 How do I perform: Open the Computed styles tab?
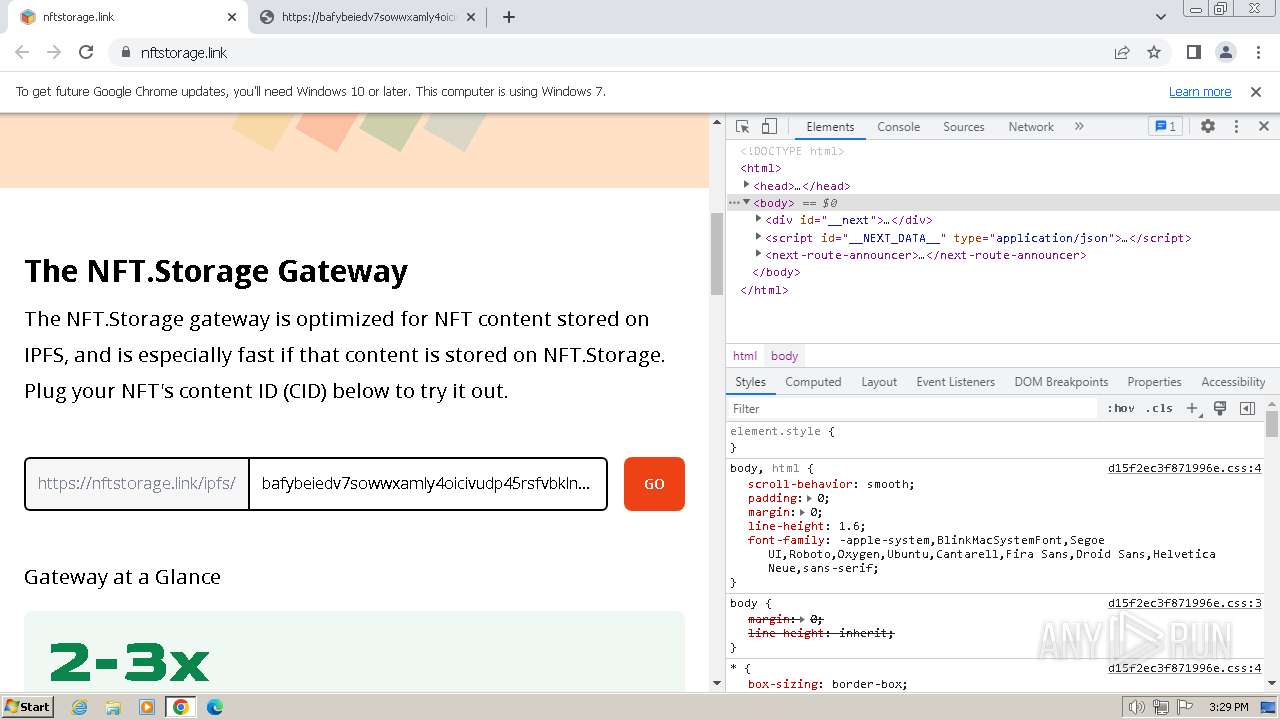pos(813,382)
